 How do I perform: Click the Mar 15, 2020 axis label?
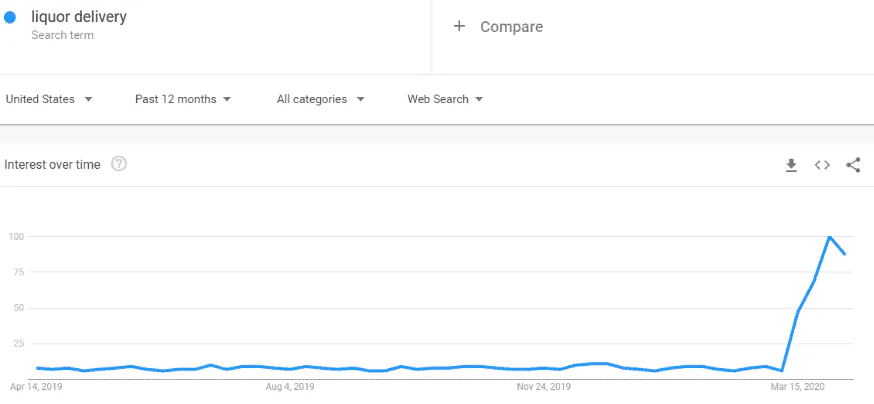pyautogui.click(x=798, y=386)
